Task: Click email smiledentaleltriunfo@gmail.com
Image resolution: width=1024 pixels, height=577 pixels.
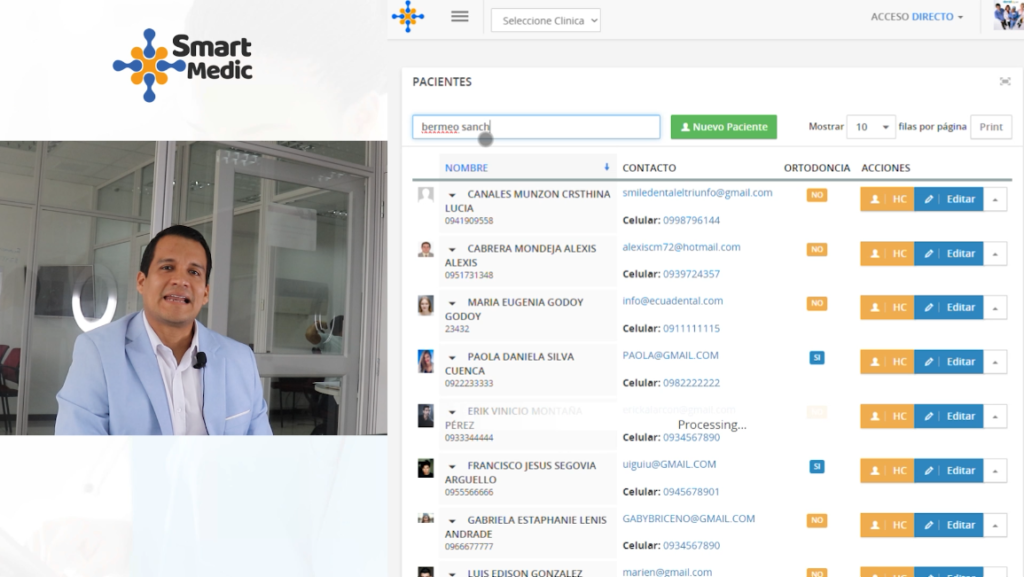Action: tap(697, 193)
